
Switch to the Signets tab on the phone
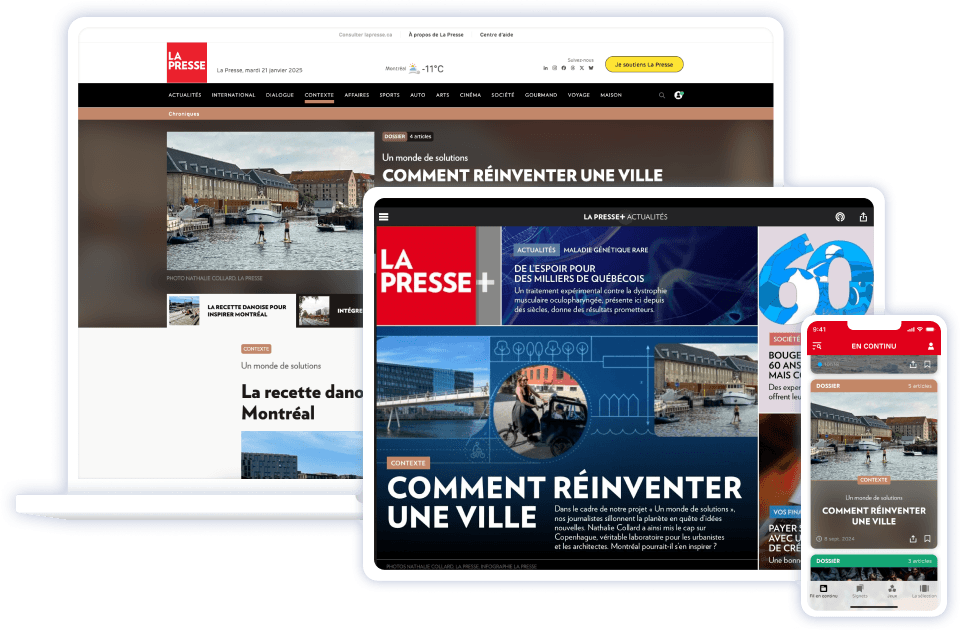pyautogui.click(x=860, y=589)
